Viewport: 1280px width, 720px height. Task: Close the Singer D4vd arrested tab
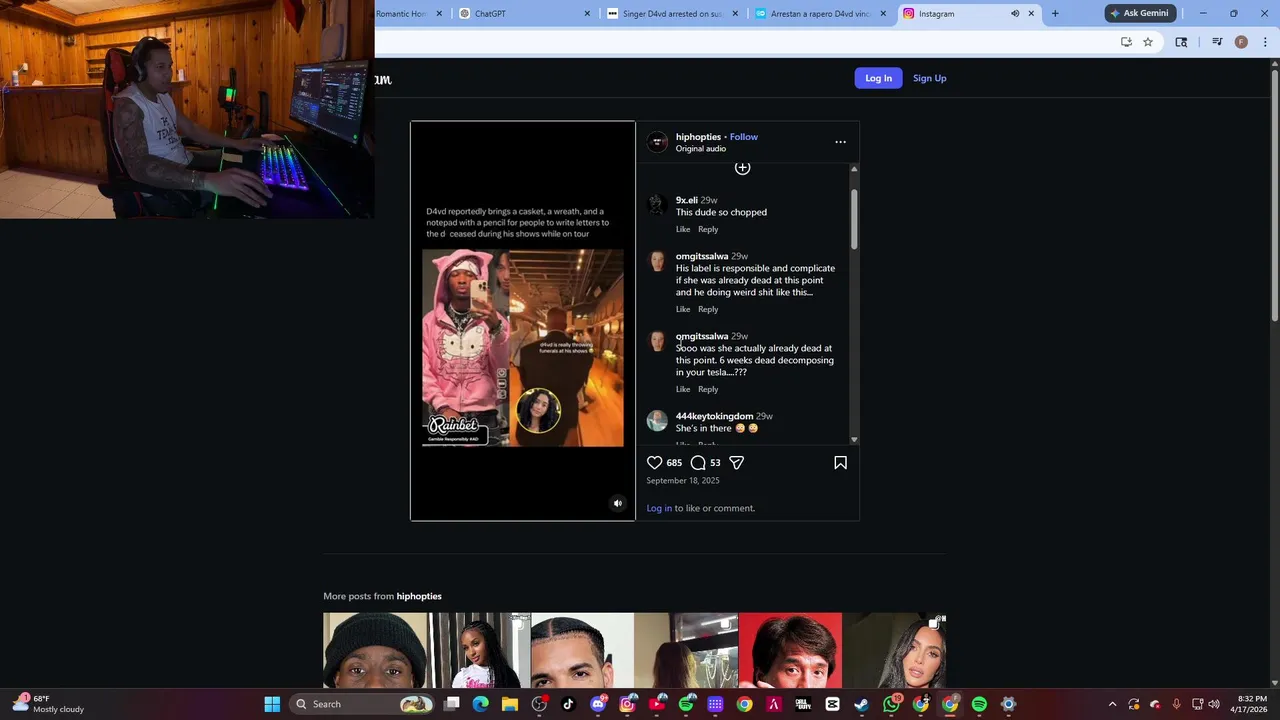click(736, 14)
